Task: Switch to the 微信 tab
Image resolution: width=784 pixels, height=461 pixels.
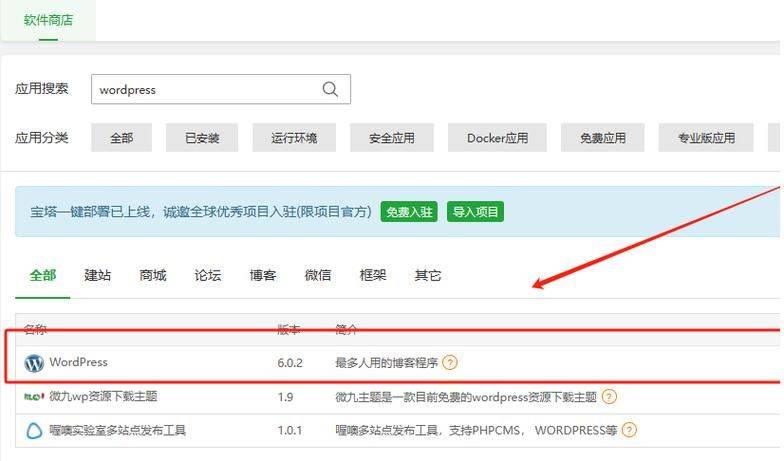Action: coord(318,276)
